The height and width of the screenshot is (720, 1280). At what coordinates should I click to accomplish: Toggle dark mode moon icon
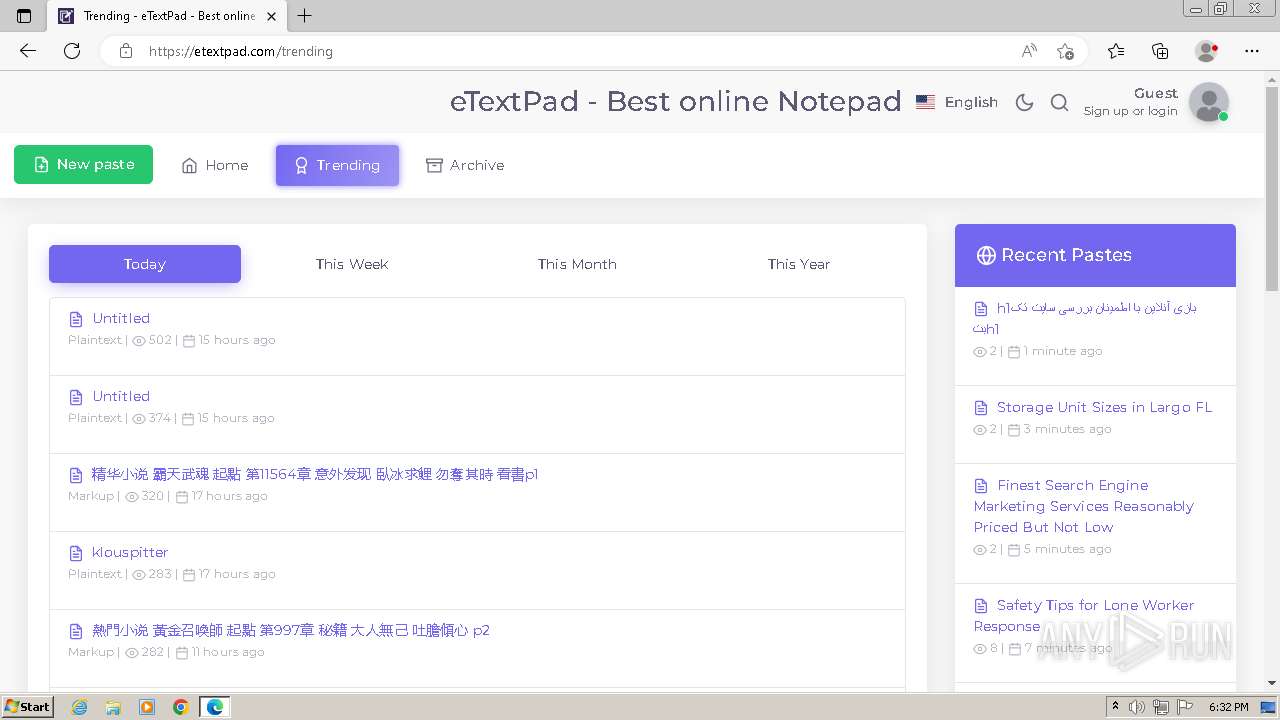coord(1024,102)
